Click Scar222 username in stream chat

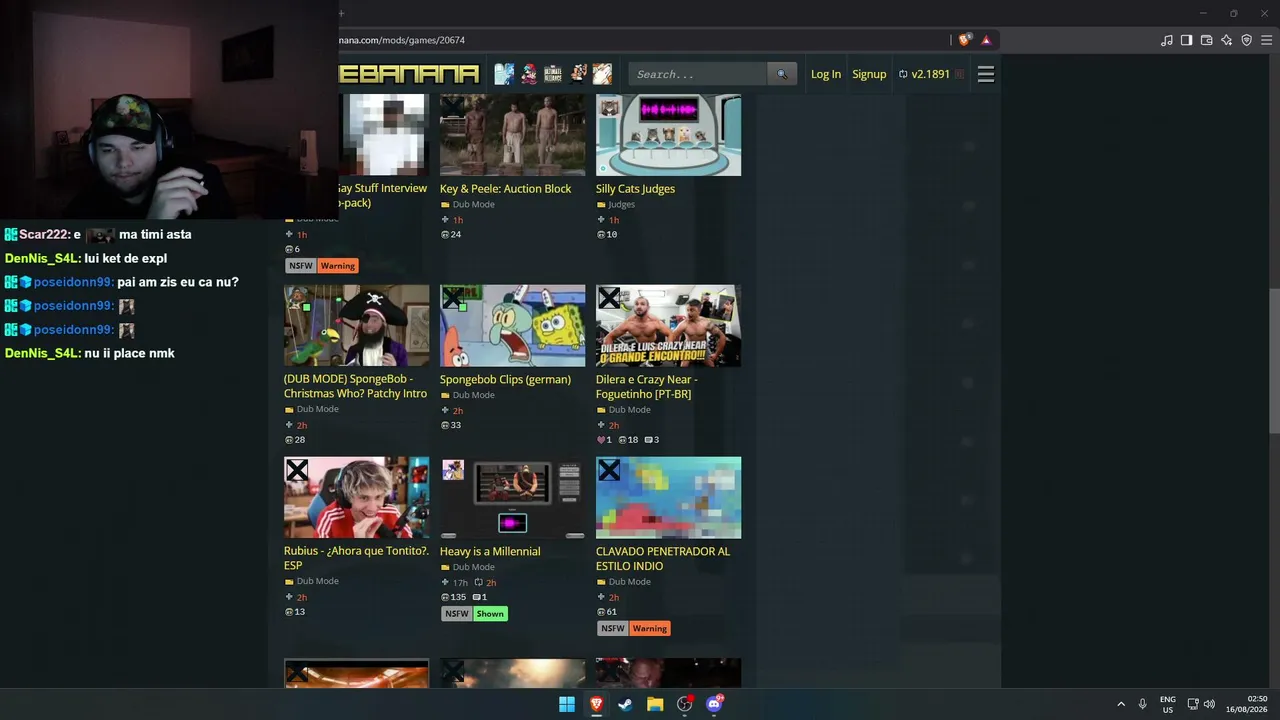point(44,234)
